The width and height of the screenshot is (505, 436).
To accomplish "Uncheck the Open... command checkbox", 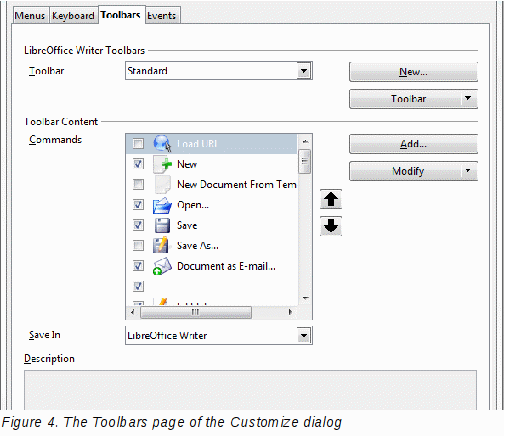I will [138, 205].
